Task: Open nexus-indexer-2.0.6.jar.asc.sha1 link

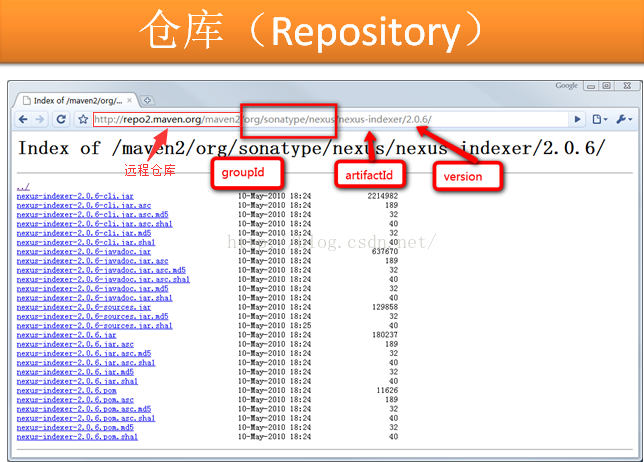Action: click(86, 363)
